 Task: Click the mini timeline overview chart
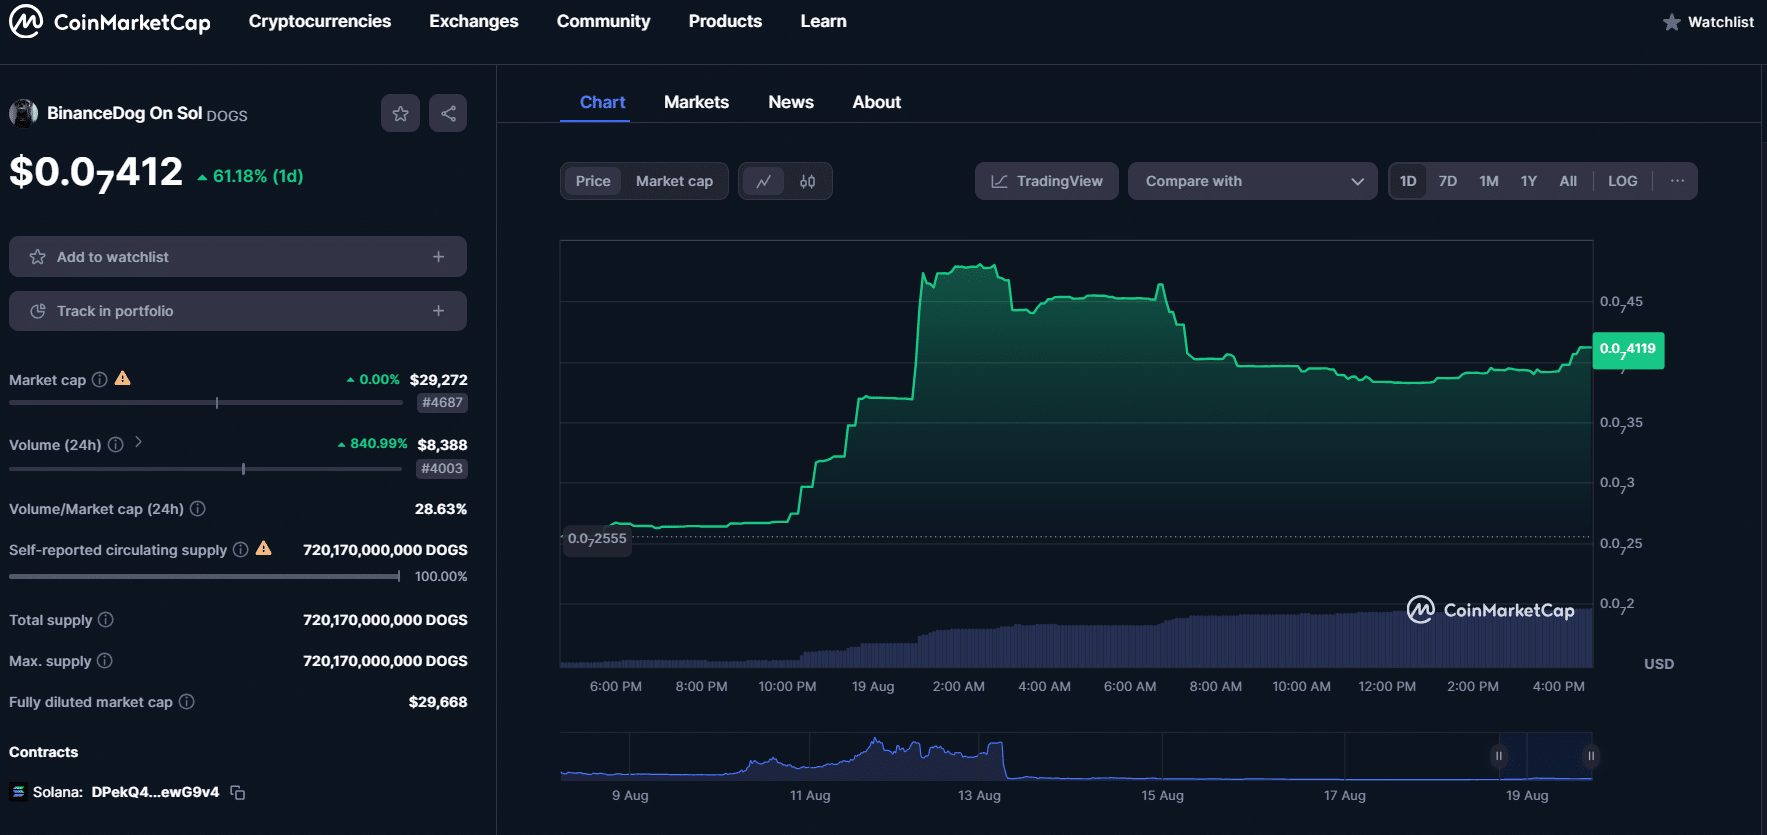pos(1076,756)
